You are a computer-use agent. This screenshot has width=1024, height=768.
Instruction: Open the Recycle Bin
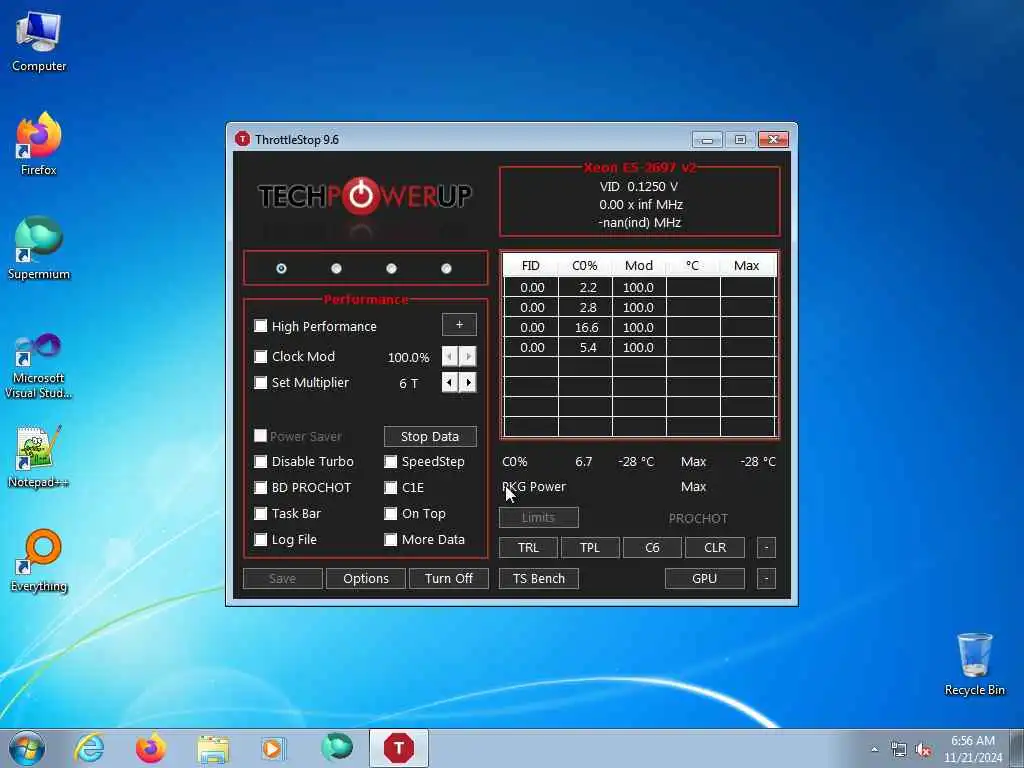(x=974, y=664)
